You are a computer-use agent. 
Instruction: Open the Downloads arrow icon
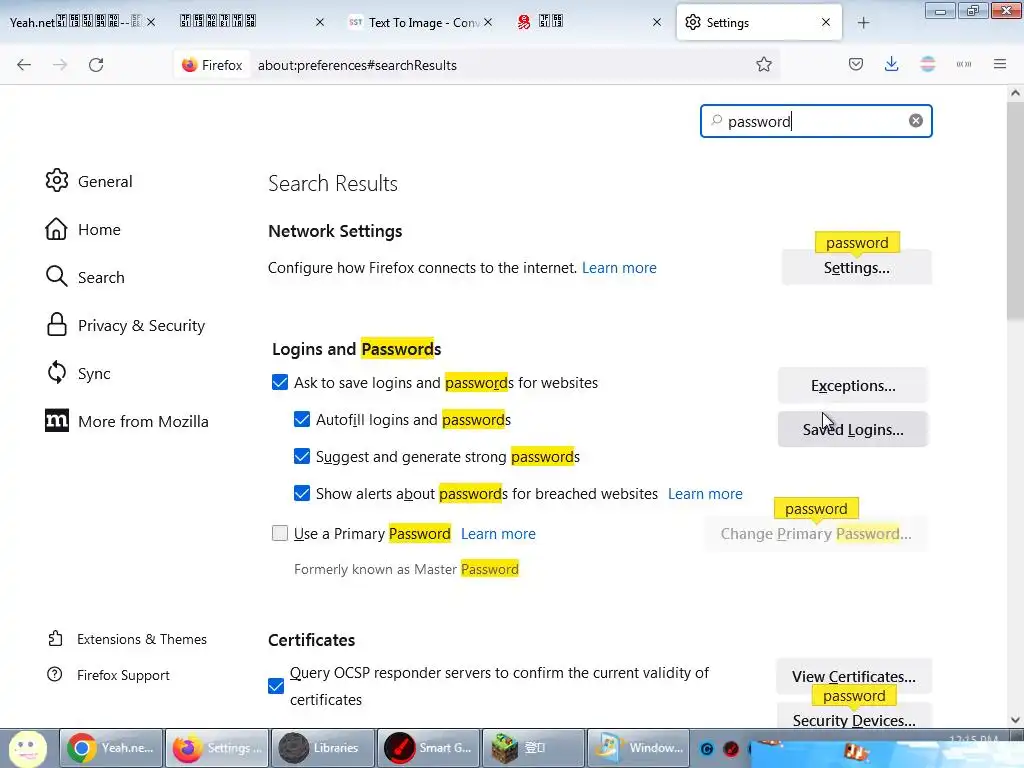[891, 64]
